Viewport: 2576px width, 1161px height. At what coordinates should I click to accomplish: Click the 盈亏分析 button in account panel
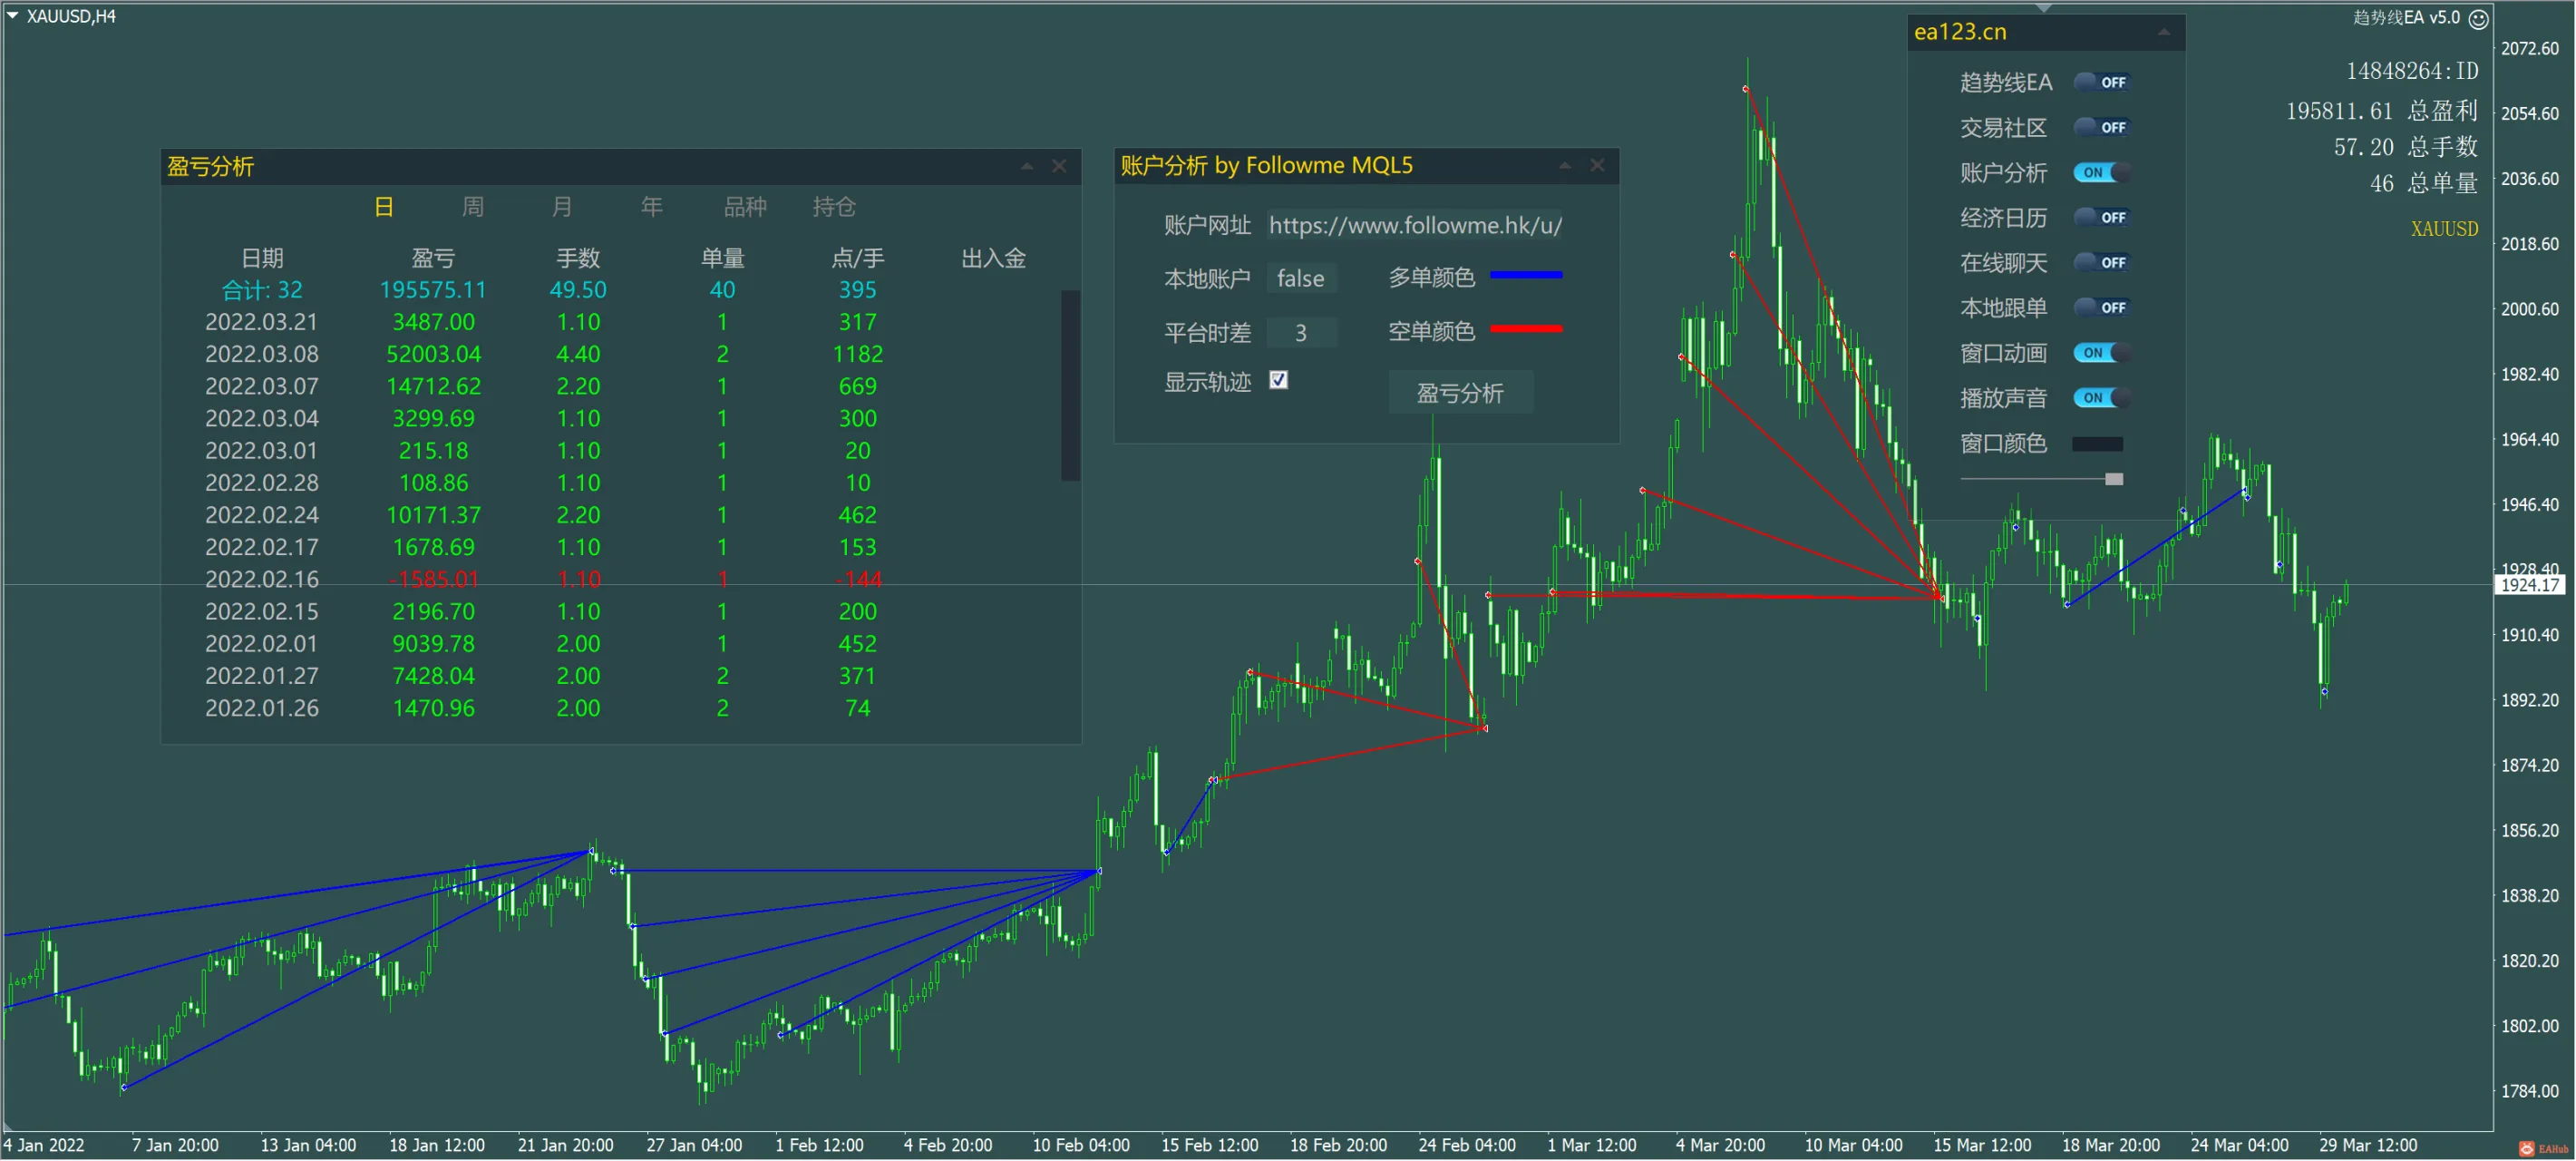coord(1460,393)
